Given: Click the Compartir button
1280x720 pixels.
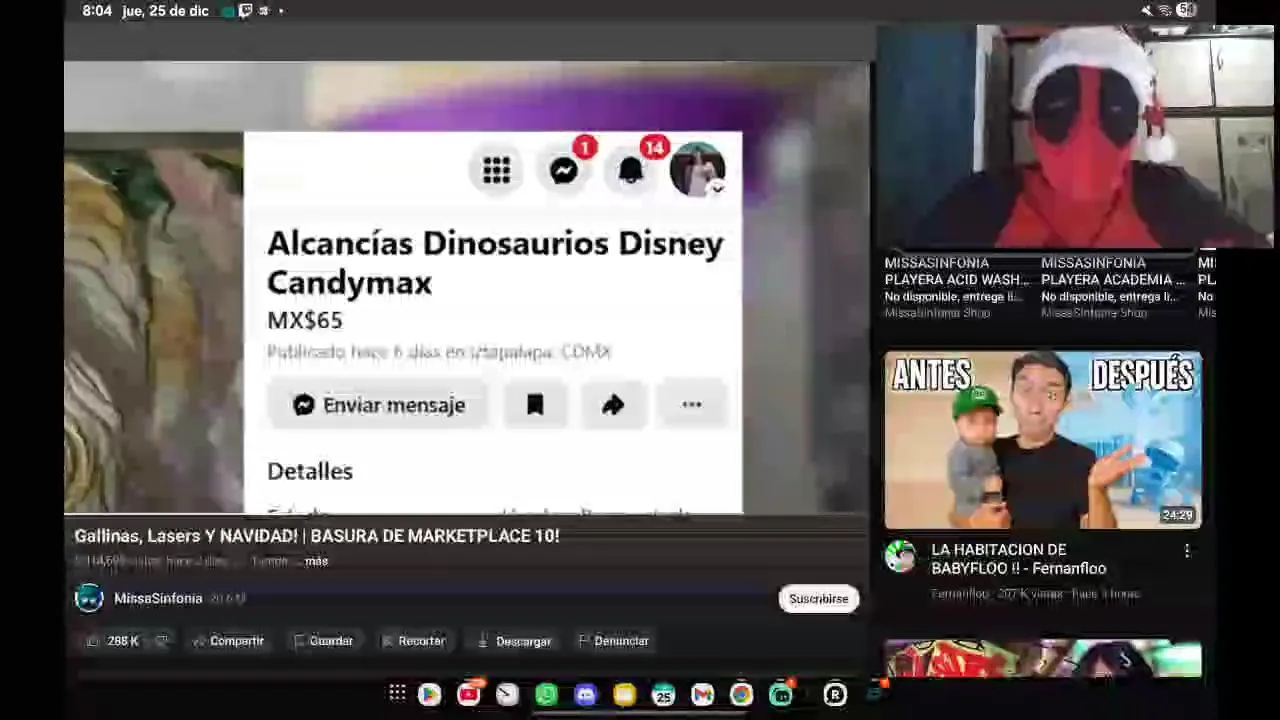Looking at the screenshot, I should pyautogui.click(x=228, y=641).
